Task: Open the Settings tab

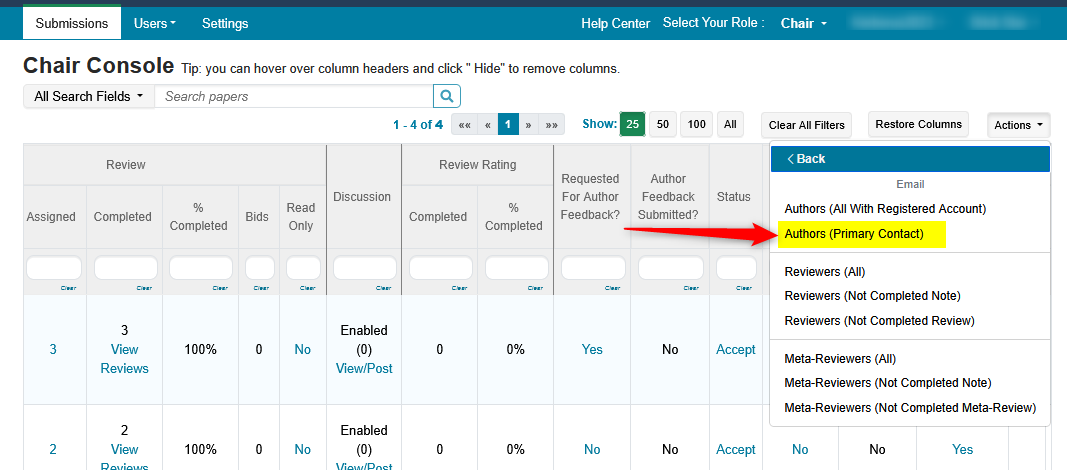Action: (x=225, y=23)
